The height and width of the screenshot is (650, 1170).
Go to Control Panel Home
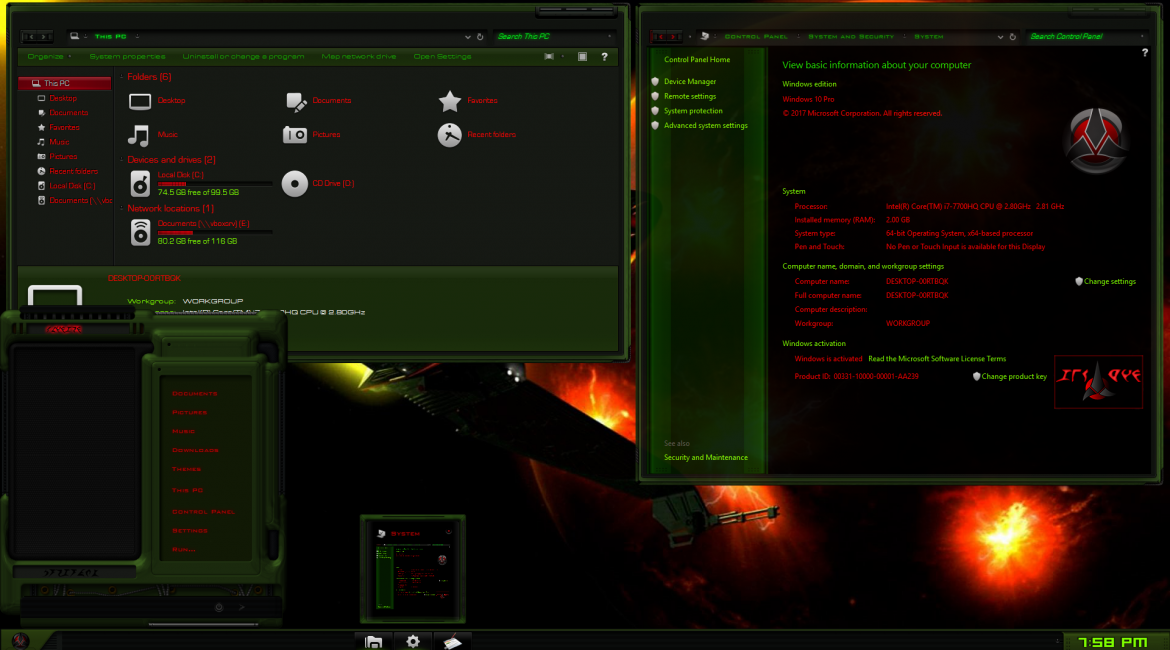tap(697, 60)
